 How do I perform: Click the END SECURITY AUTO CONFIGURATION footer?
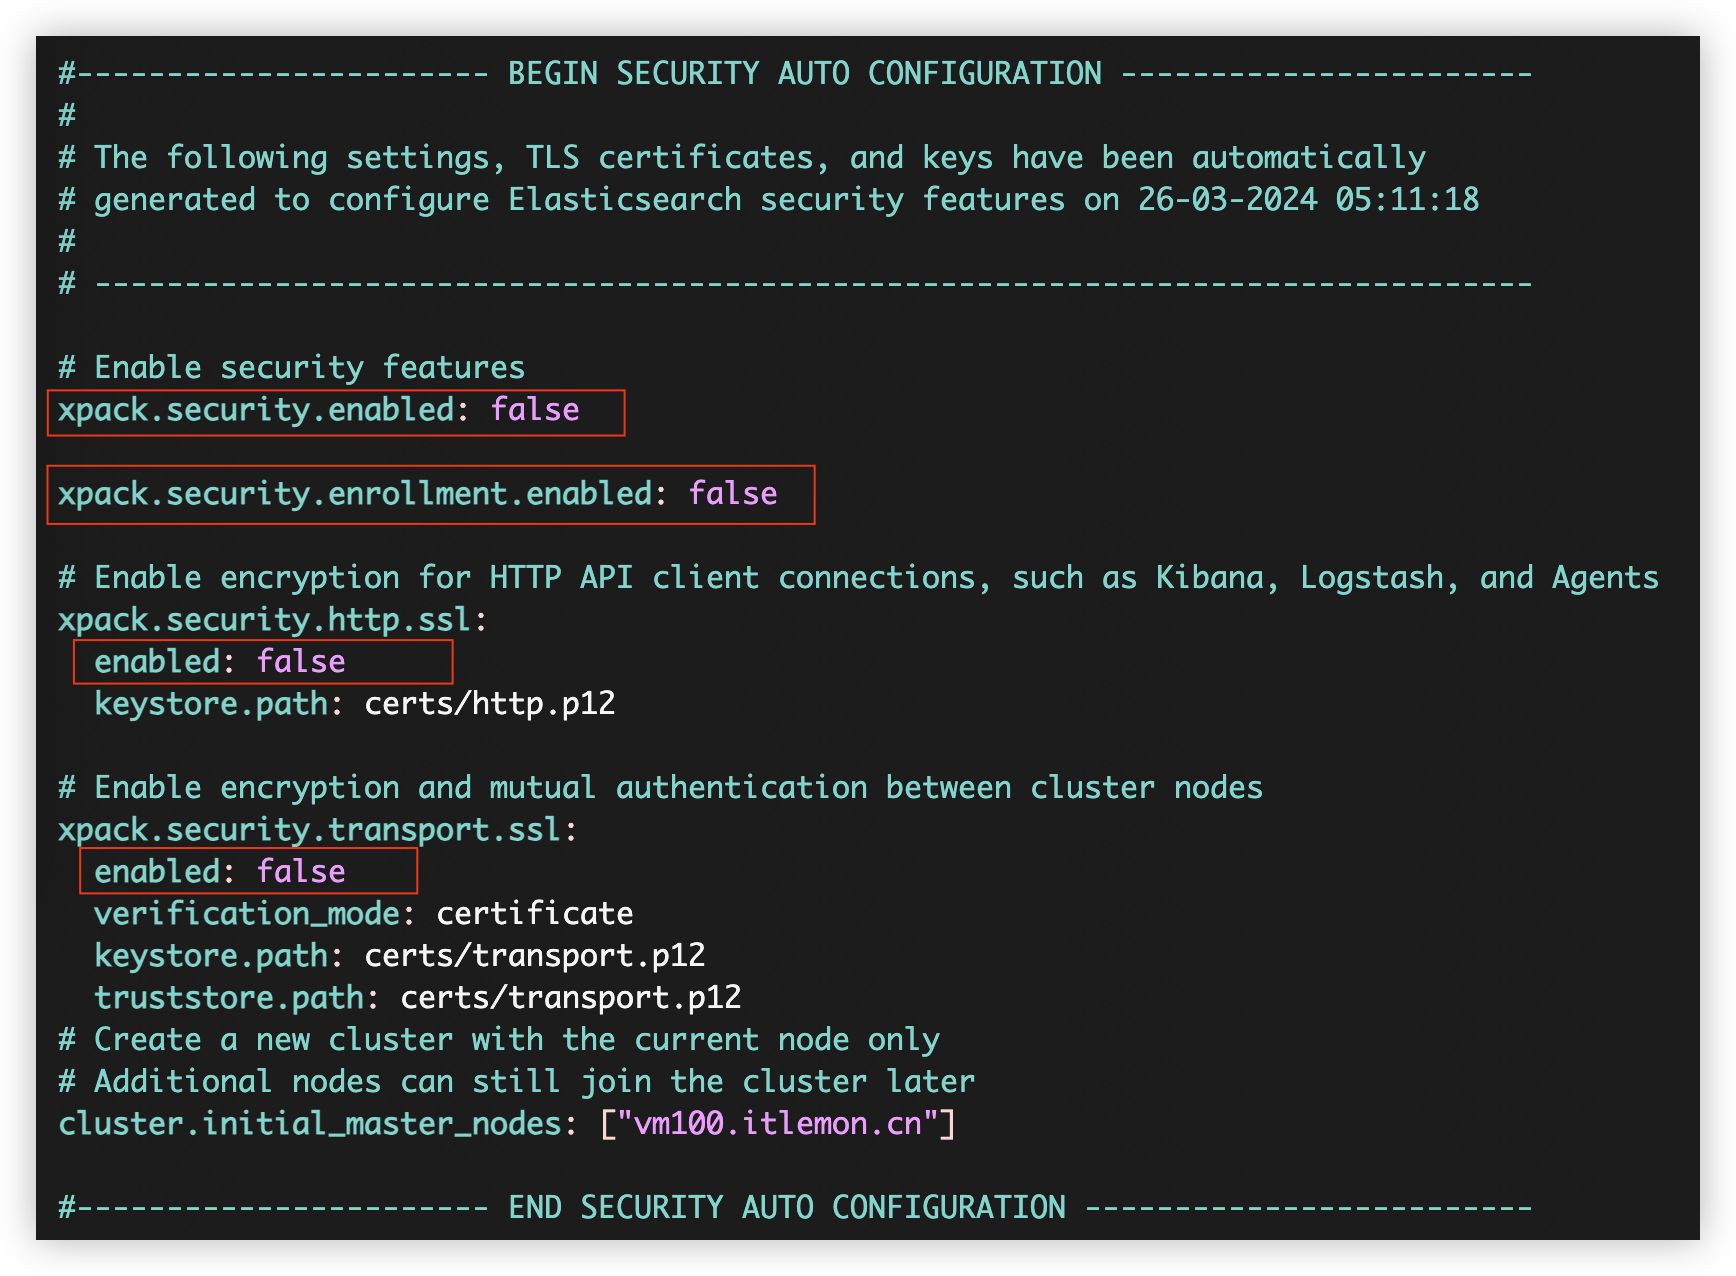[x=787, y=1208]
